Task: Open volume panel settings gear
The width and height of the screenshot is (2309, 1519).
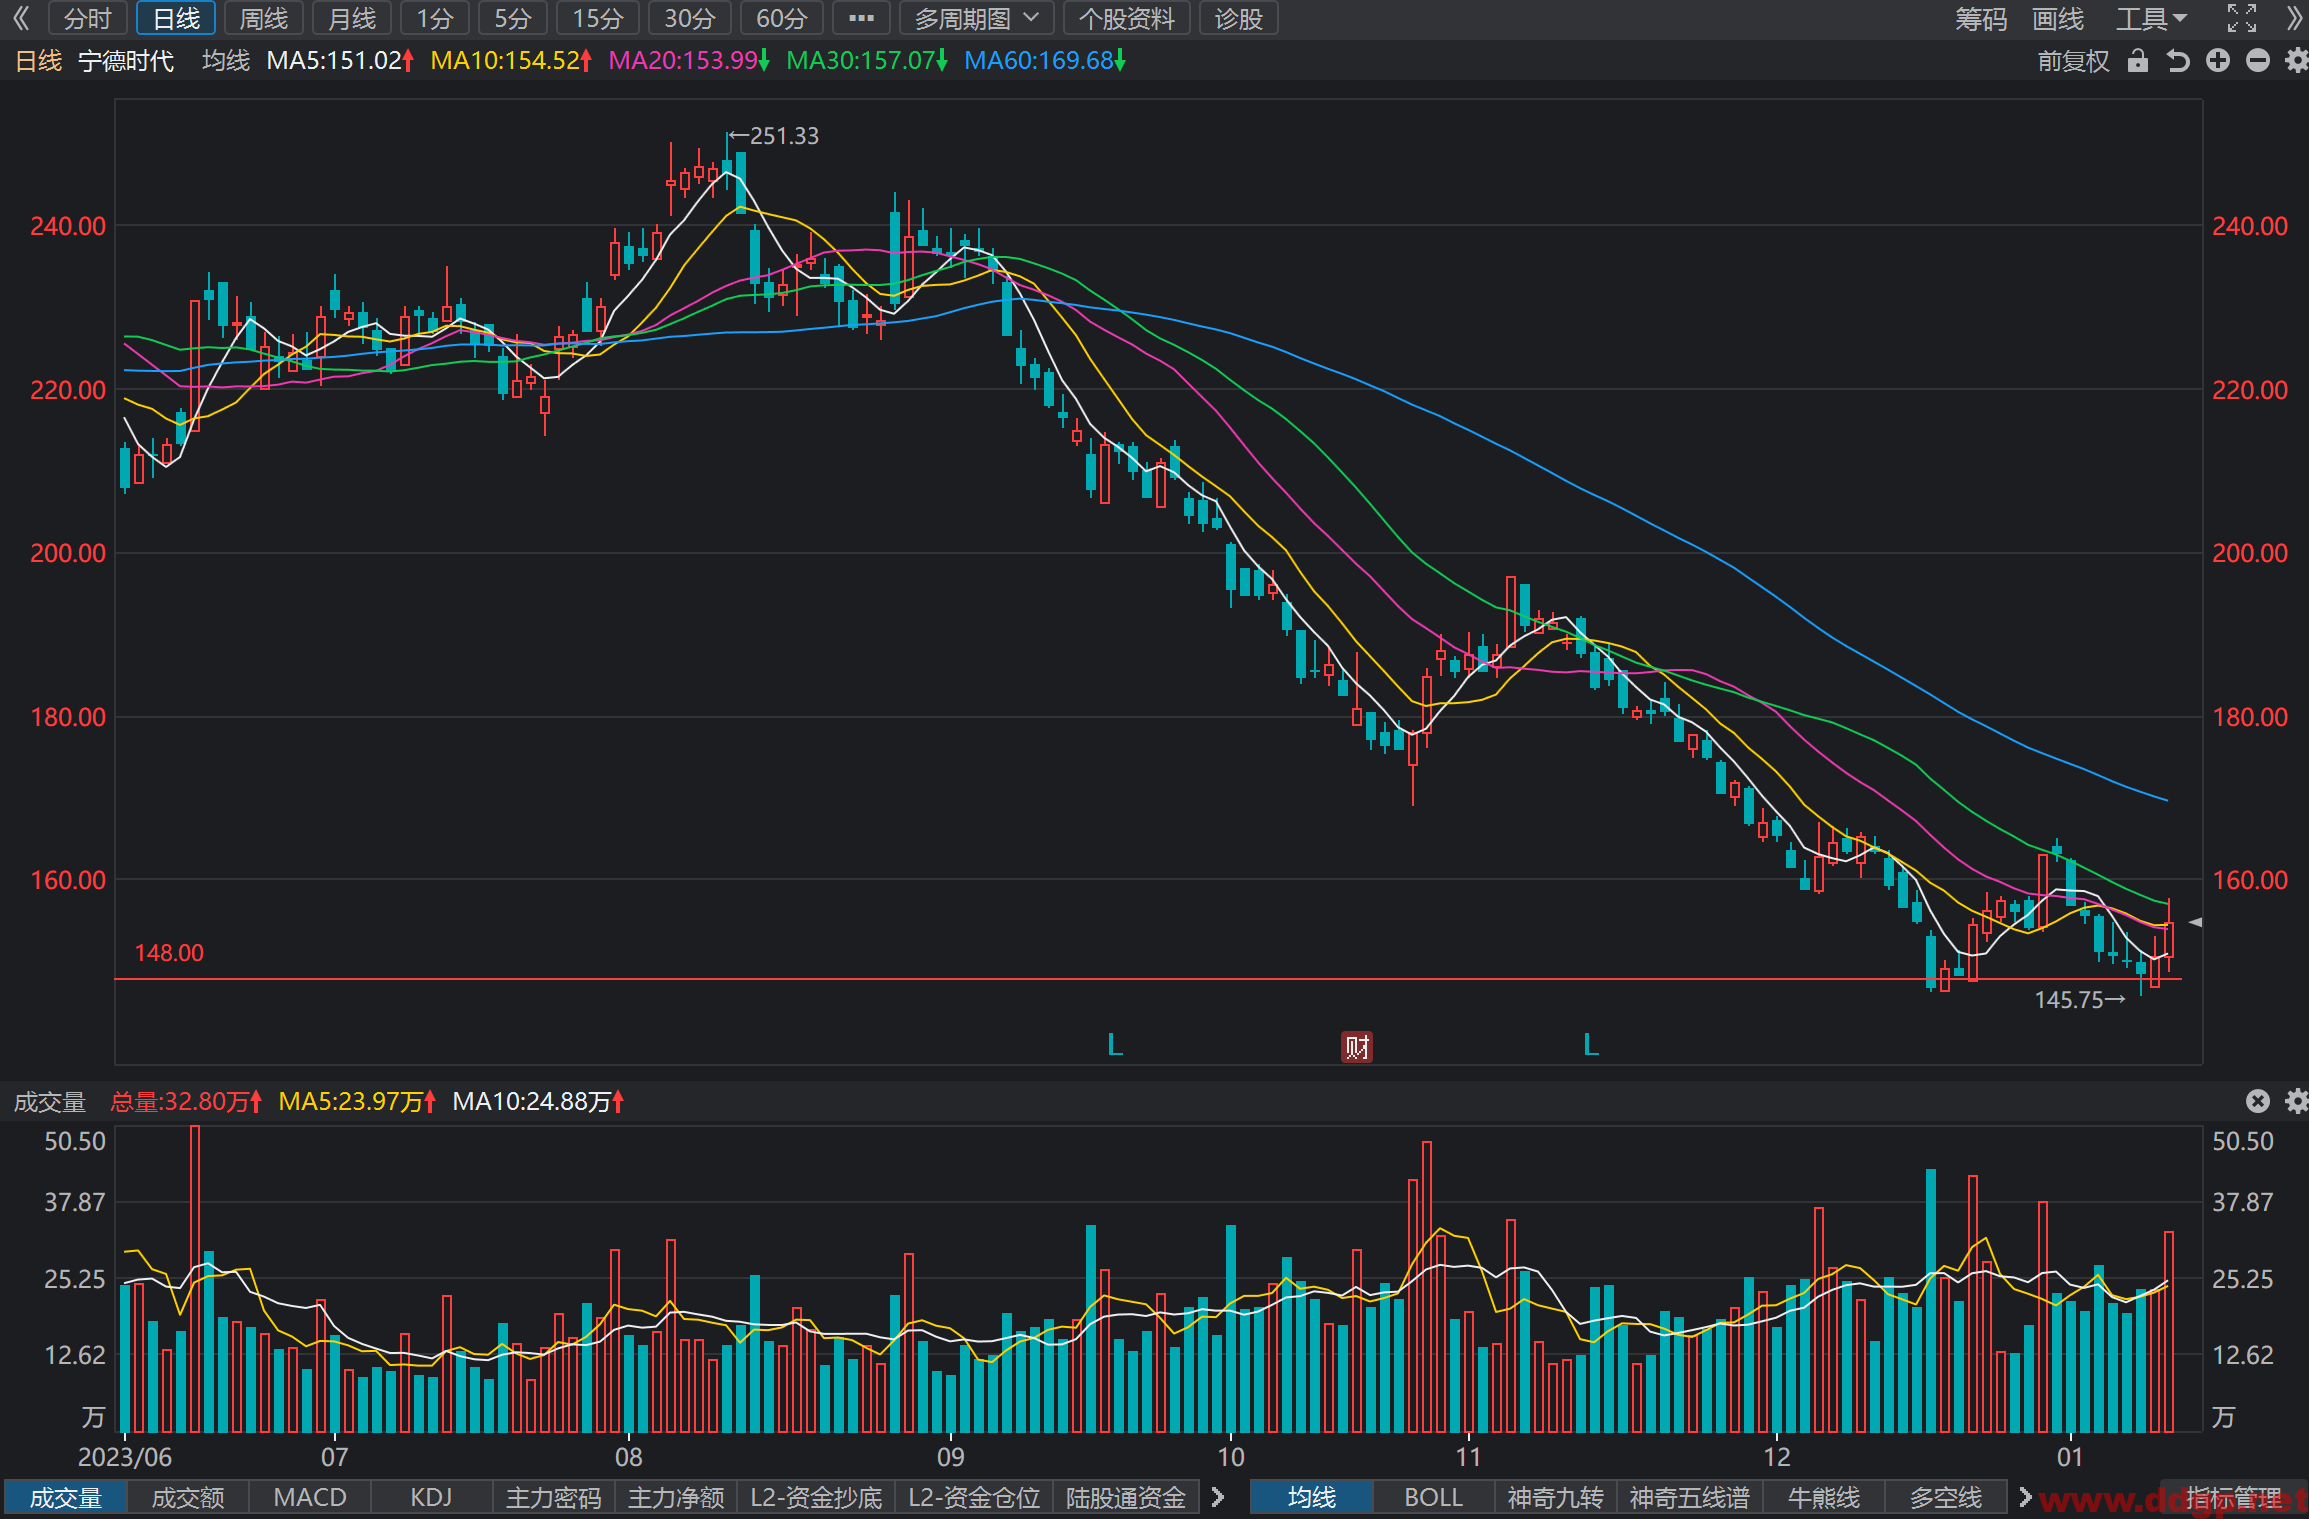Action: (x=2296, y=1101)
